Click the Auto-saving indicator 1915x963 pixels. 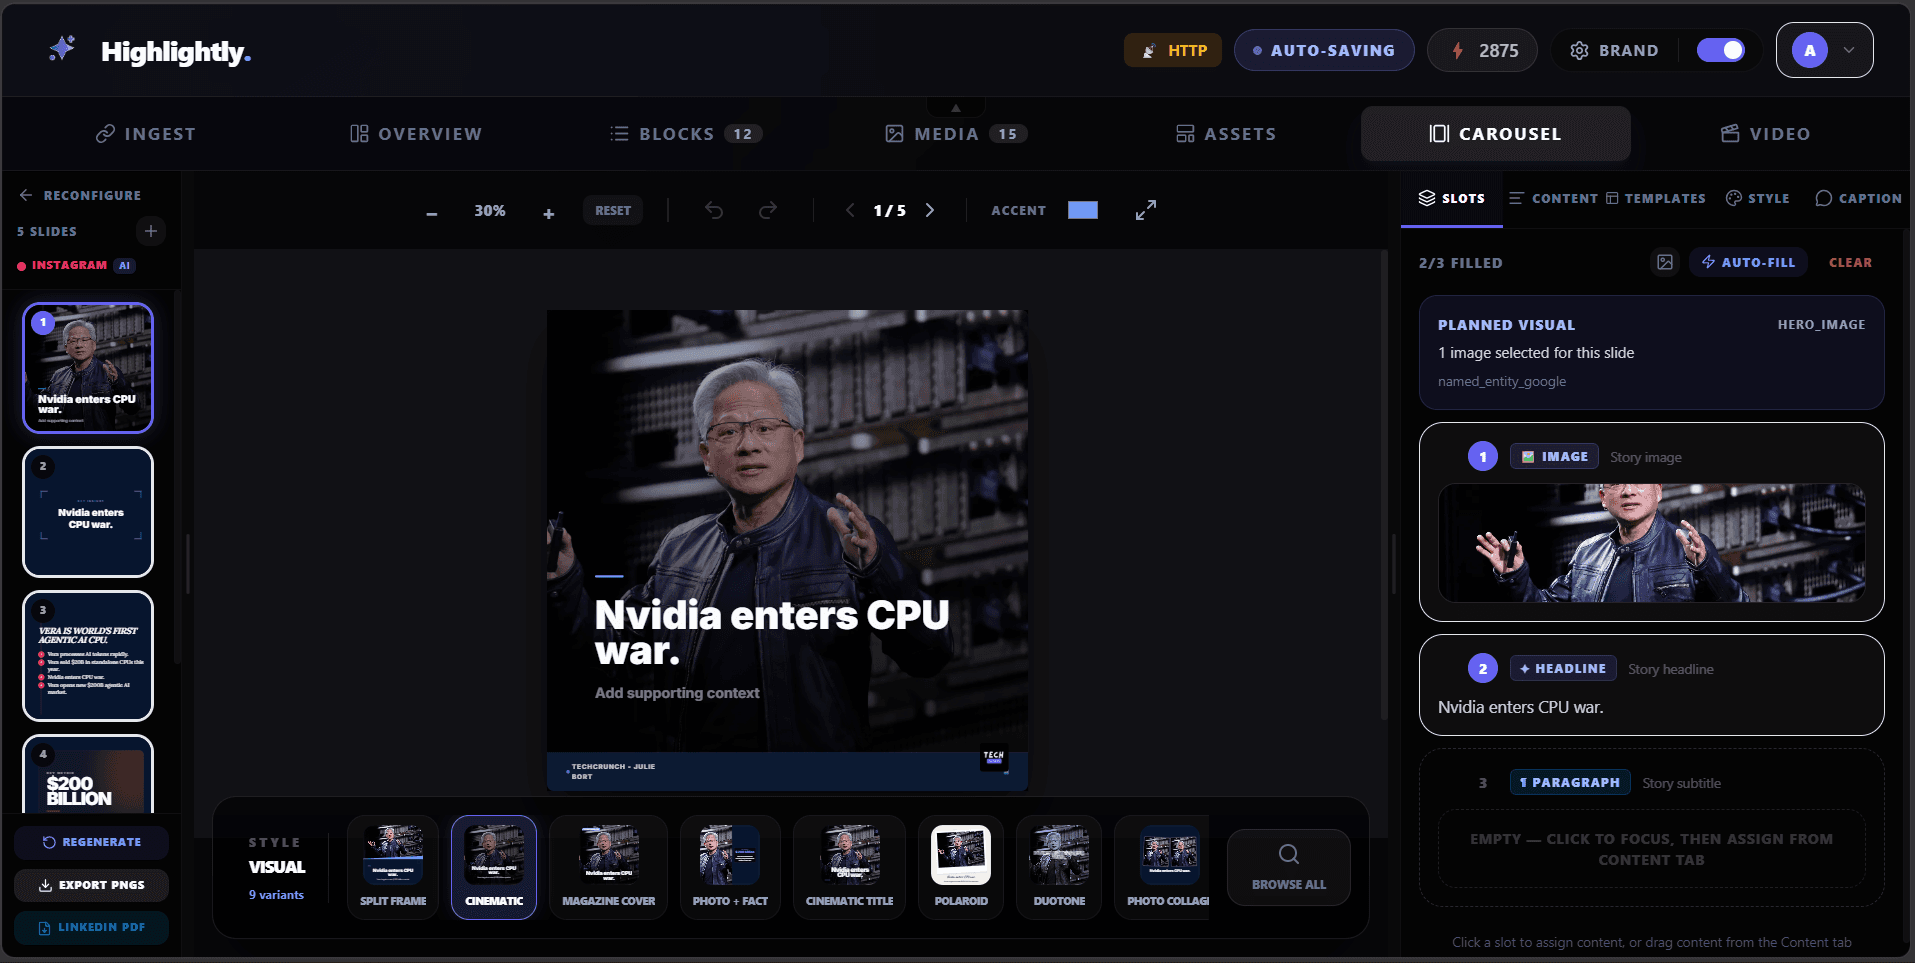point(1324,50)
